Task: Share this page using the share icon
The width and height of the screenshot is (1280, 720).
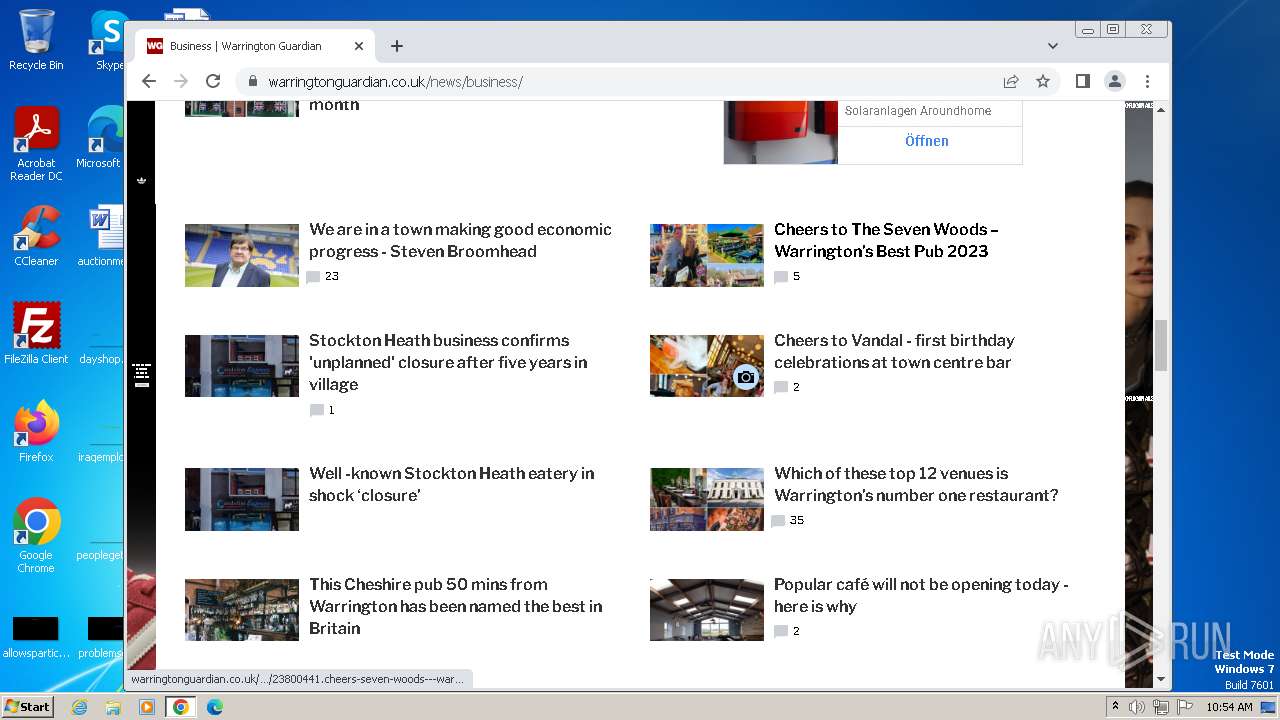Action: coord(1011,81)
